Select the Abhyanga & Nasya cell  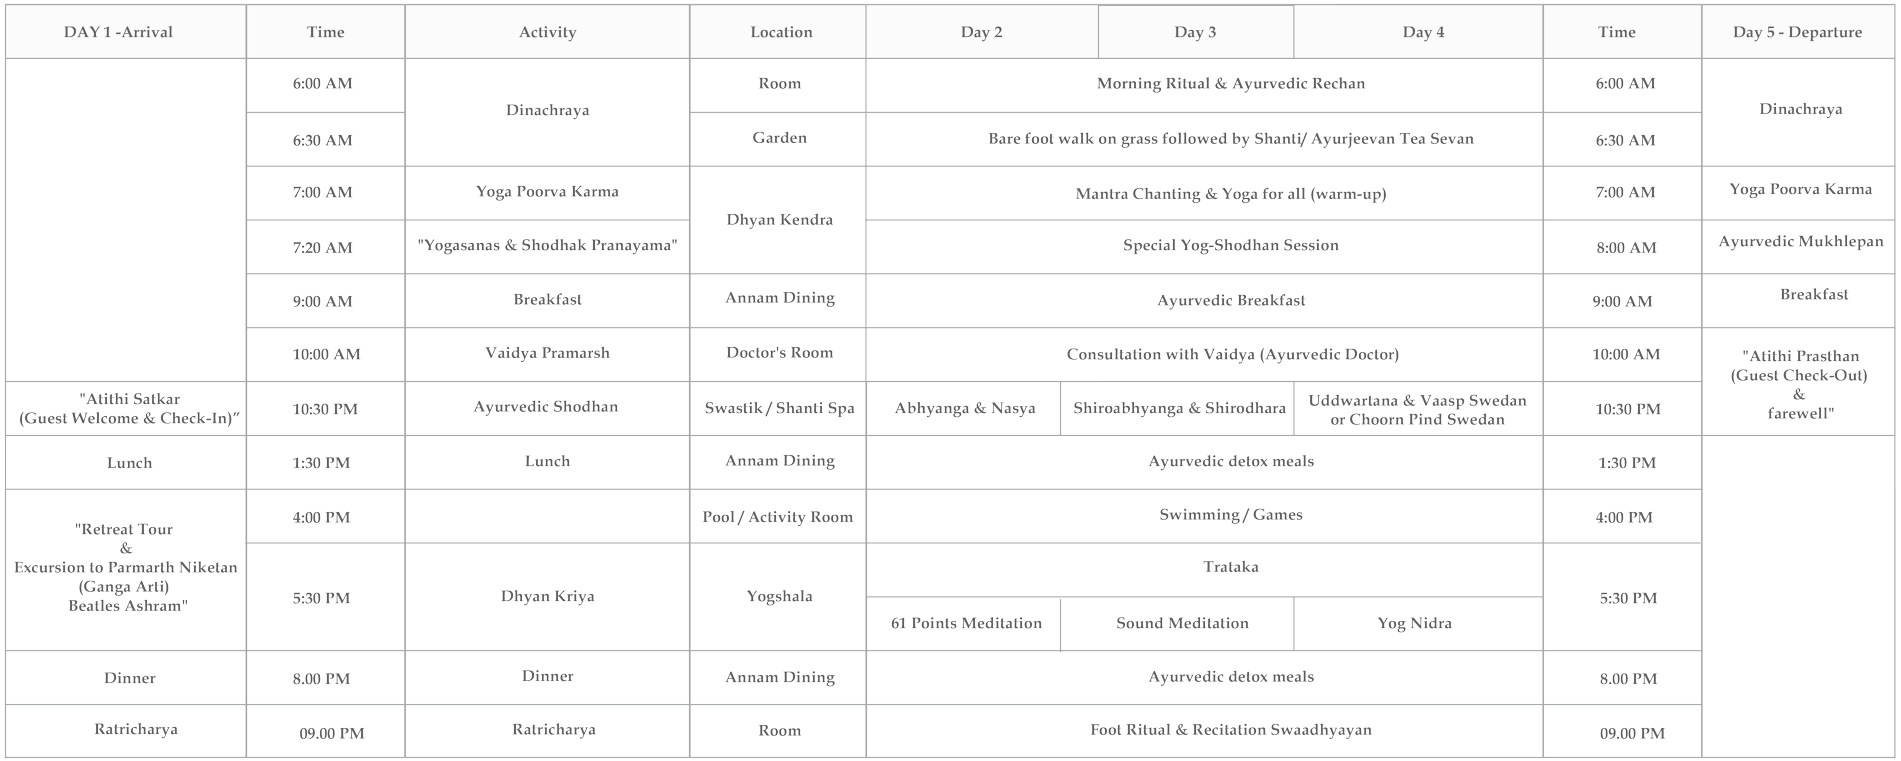(x=964, y=408)
